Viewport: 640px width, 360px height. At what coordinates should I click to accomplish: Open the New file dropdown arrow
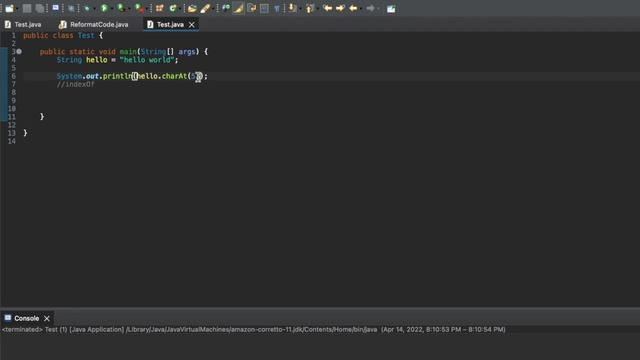[x=18, y=9]
